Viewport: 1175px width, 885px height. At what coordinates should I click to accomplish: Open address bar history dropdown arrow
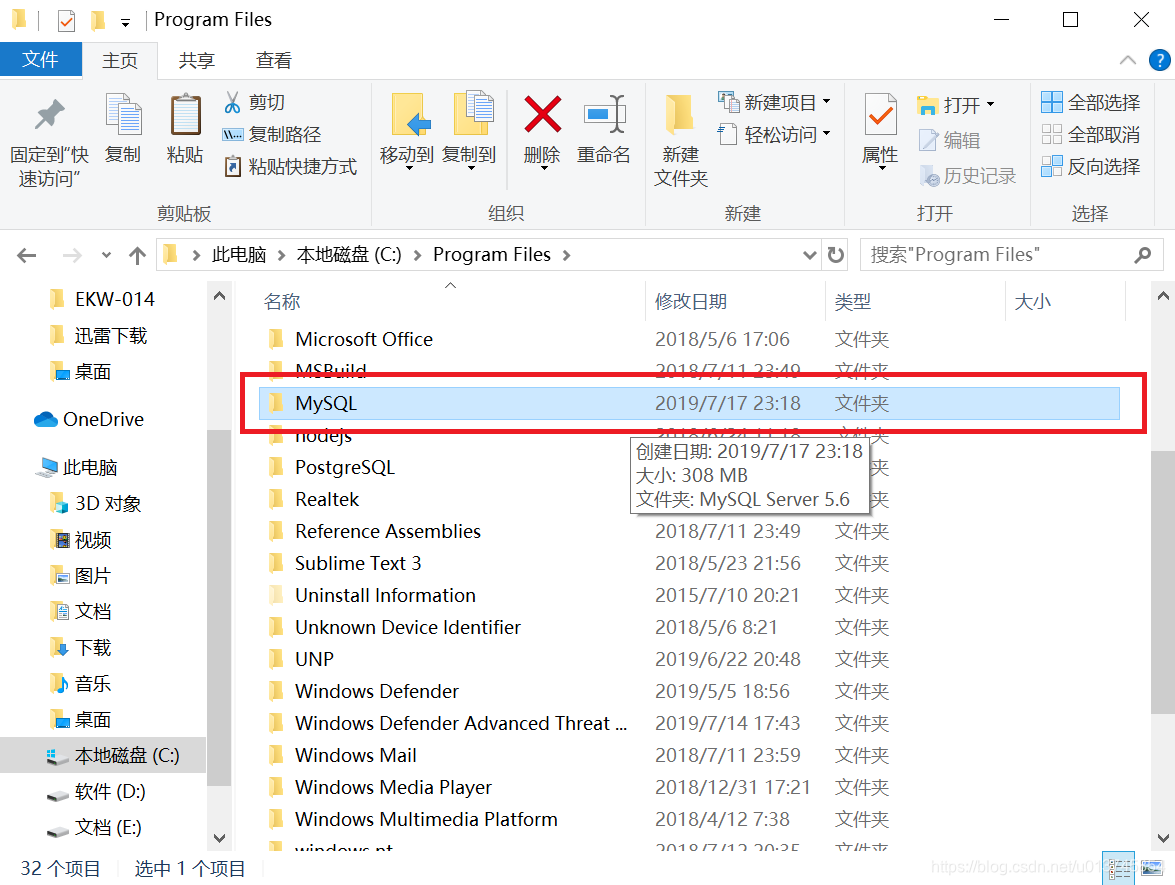[809, 255]
